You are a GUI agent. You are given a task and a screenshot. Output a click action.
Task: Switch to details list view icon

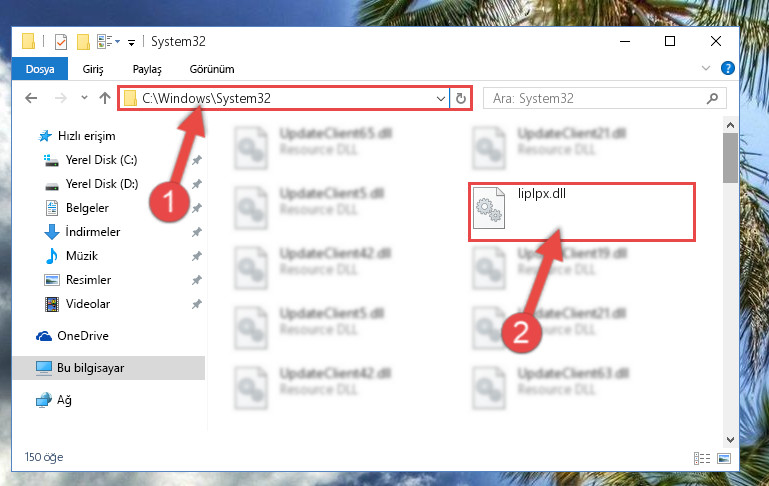(x=702, y=459)
